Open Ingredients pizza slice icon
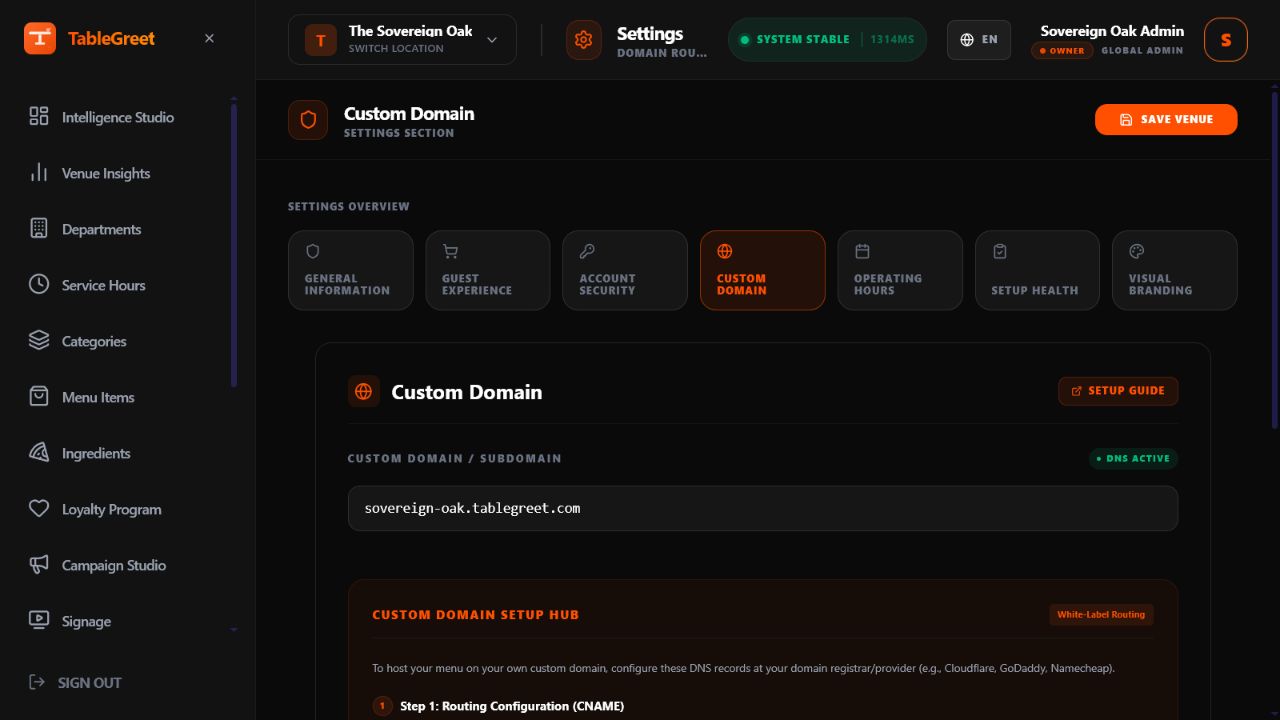Image resolution: width=1280 pixels, height=720 pixels. [39, 453]
